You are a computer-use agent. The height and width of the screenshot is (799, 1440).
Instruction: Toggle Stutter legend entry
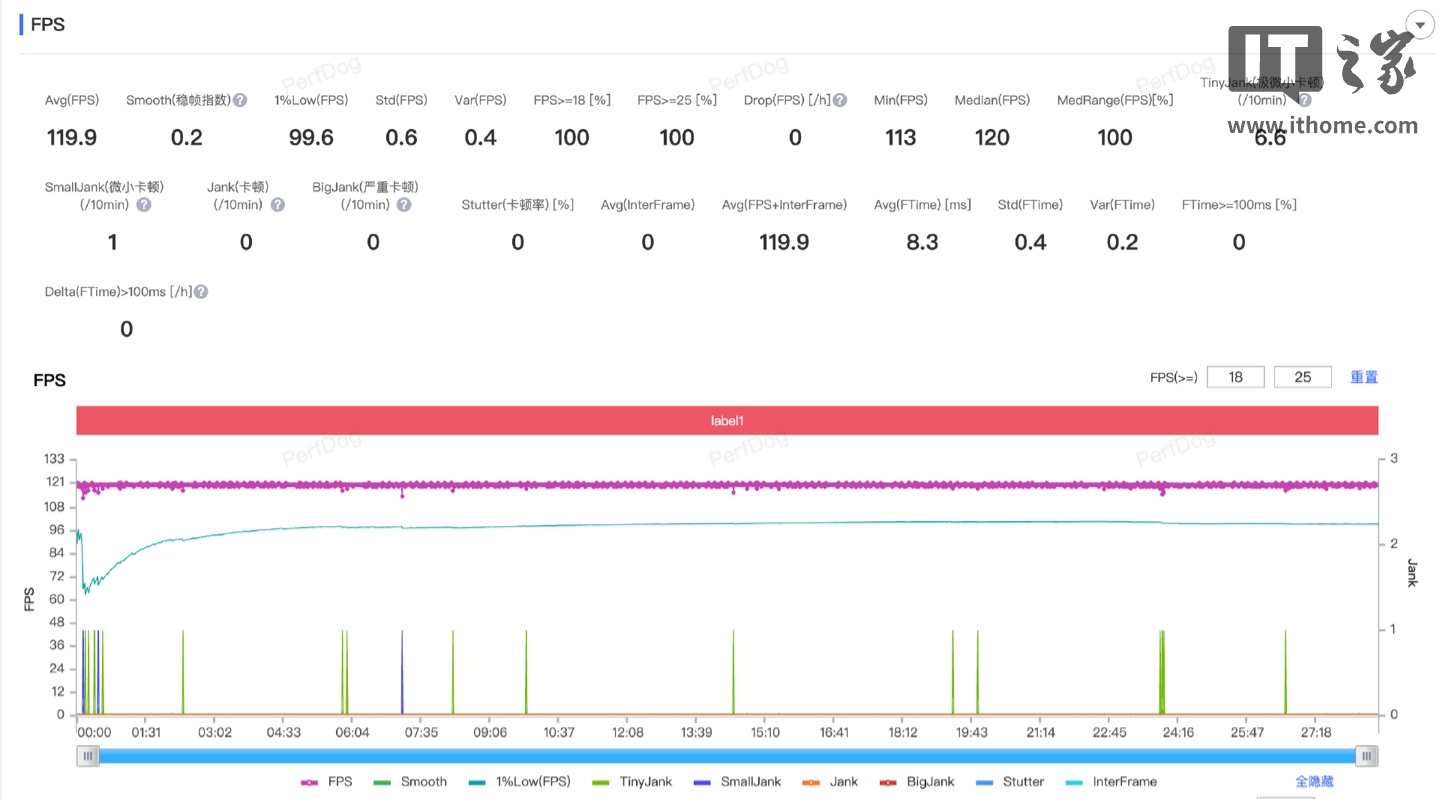[1011, 782]
